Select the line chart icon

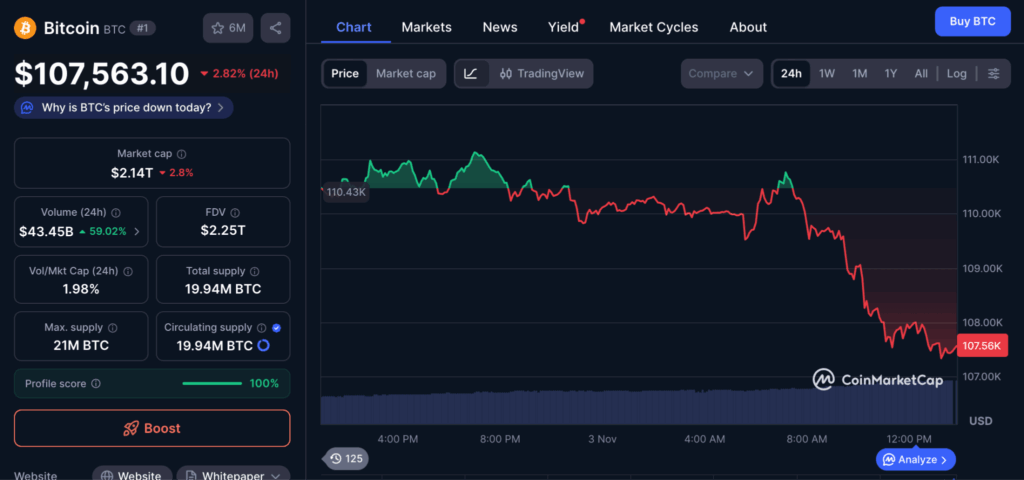pos(471,73)
